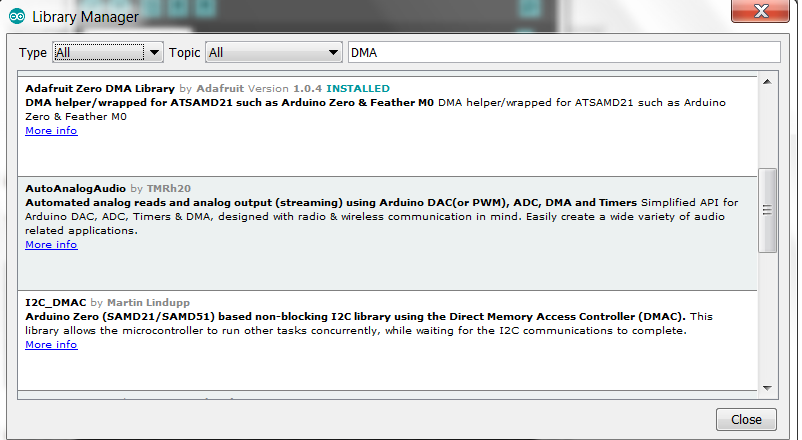Open the Type dropdown
Image resolution: width=802 pixels, height=440 pixels.
tap(108, 52)
